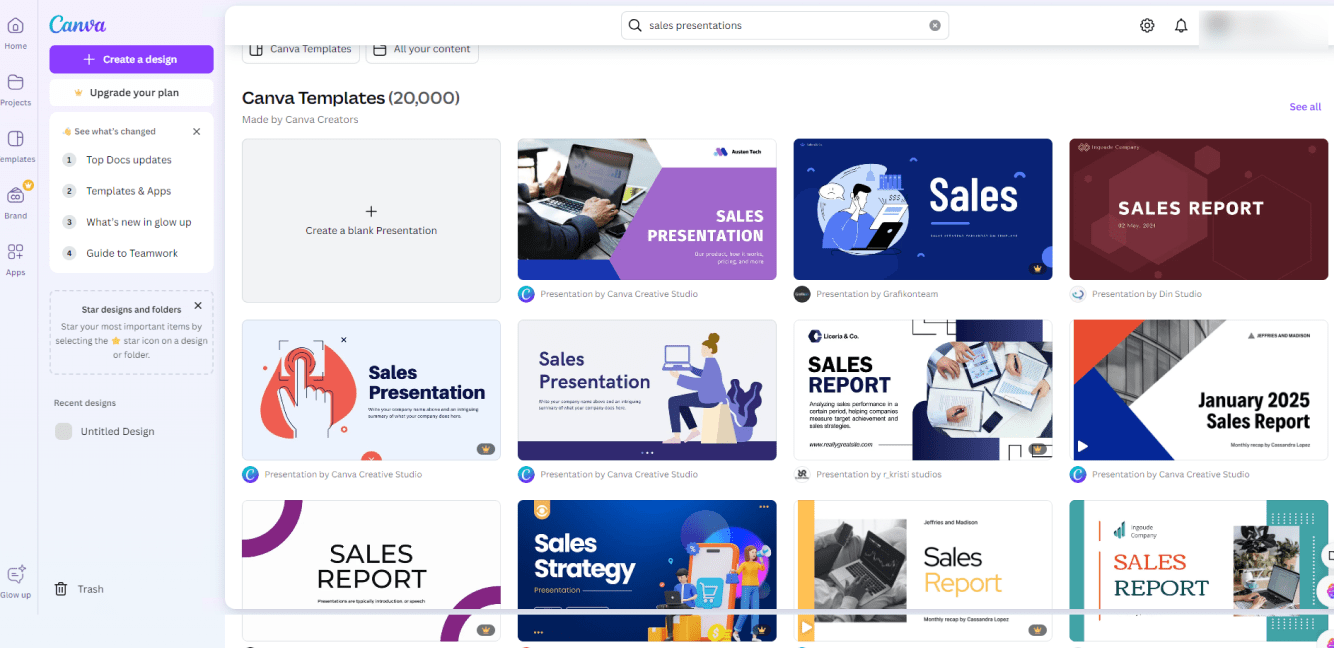Open Guide to Teamwork item
Image resolution: width=1334 pixels, height=648 pixels.
click(131, 253)
